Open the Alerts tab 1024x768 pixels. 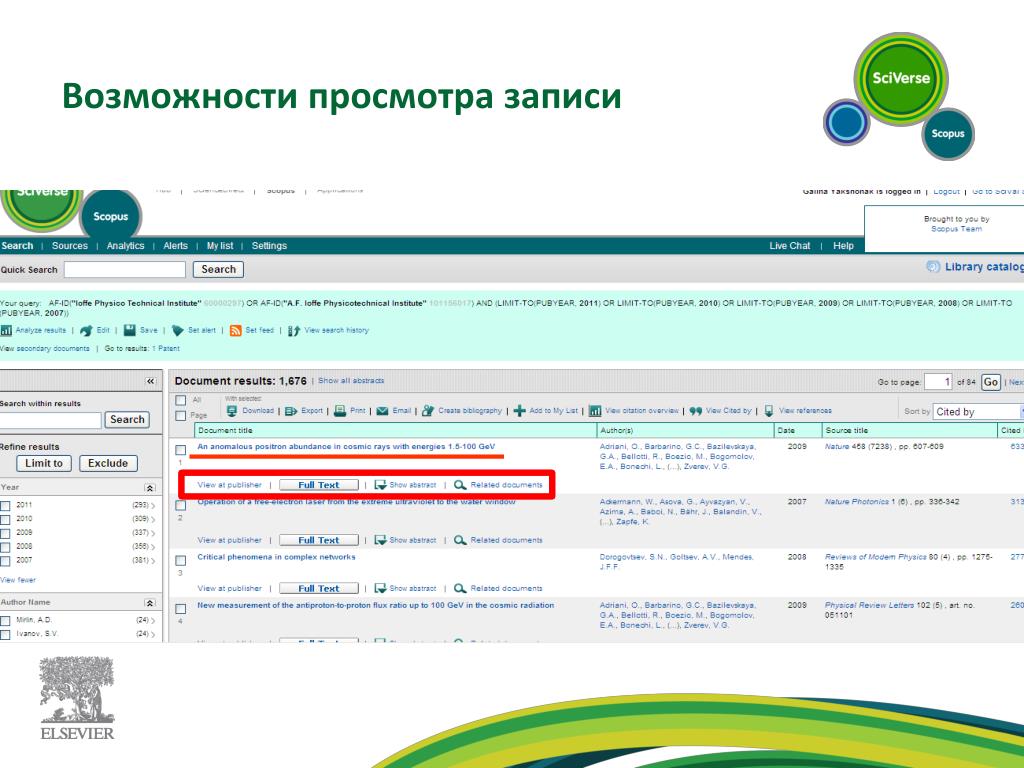pyautogui.click(x=175, y=246)
